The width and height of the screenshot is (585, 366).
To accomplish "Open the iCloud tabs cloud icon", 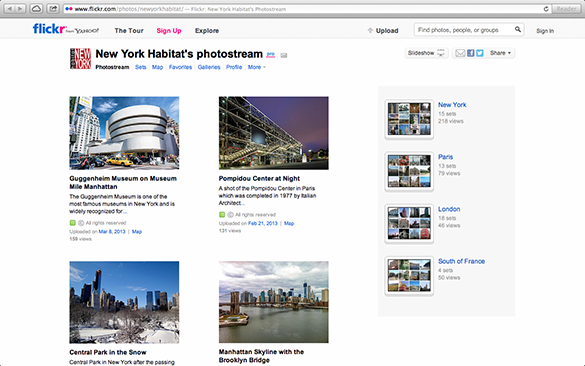I will tap(36, 9).
